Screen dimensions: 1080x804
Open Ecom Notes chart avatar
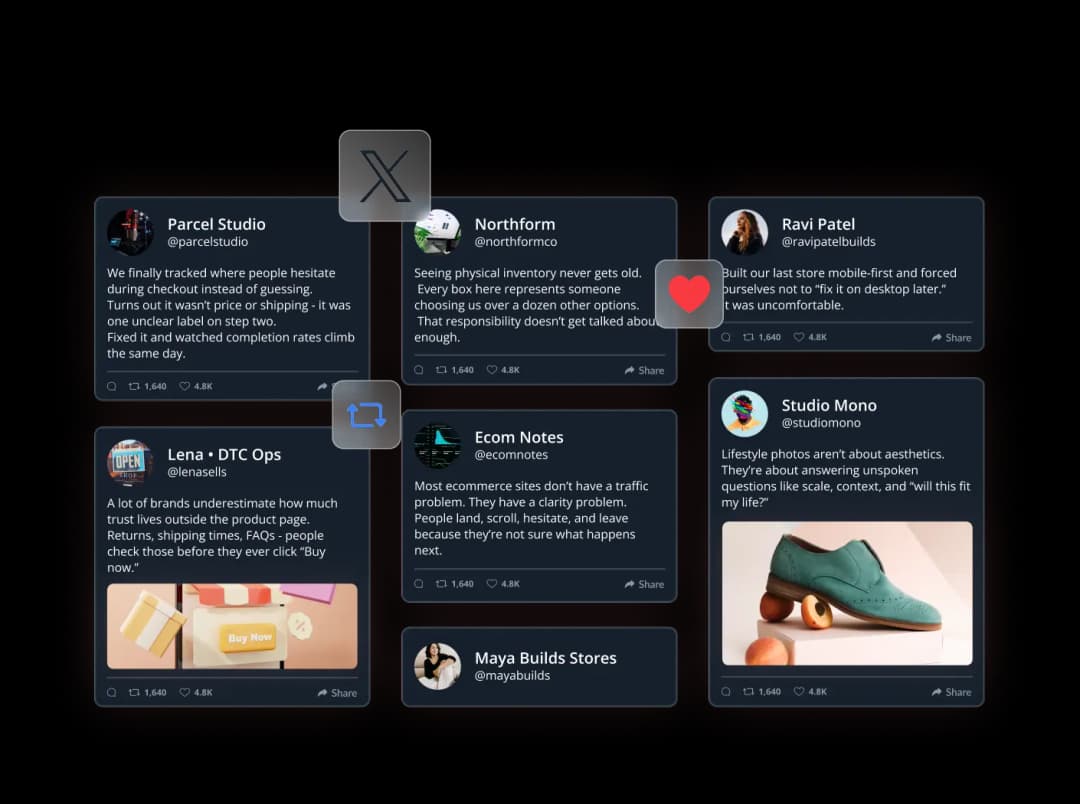(x=437, y=446)
